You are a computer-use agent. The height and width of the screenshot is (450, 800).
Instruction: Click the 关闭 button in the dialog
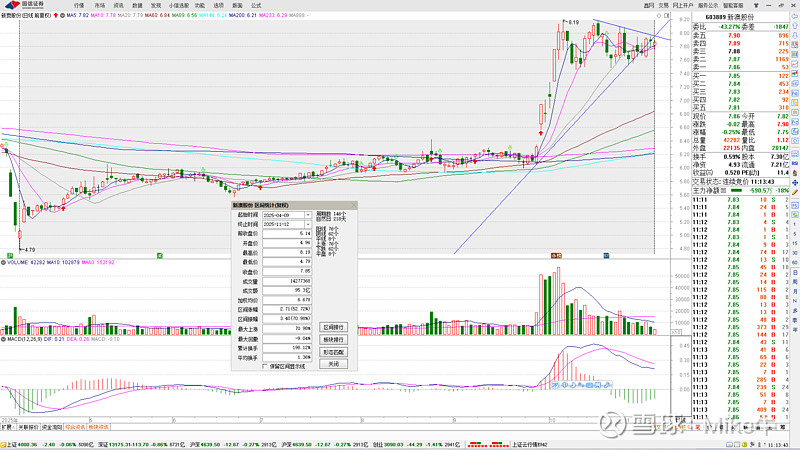tap(334, 365)
